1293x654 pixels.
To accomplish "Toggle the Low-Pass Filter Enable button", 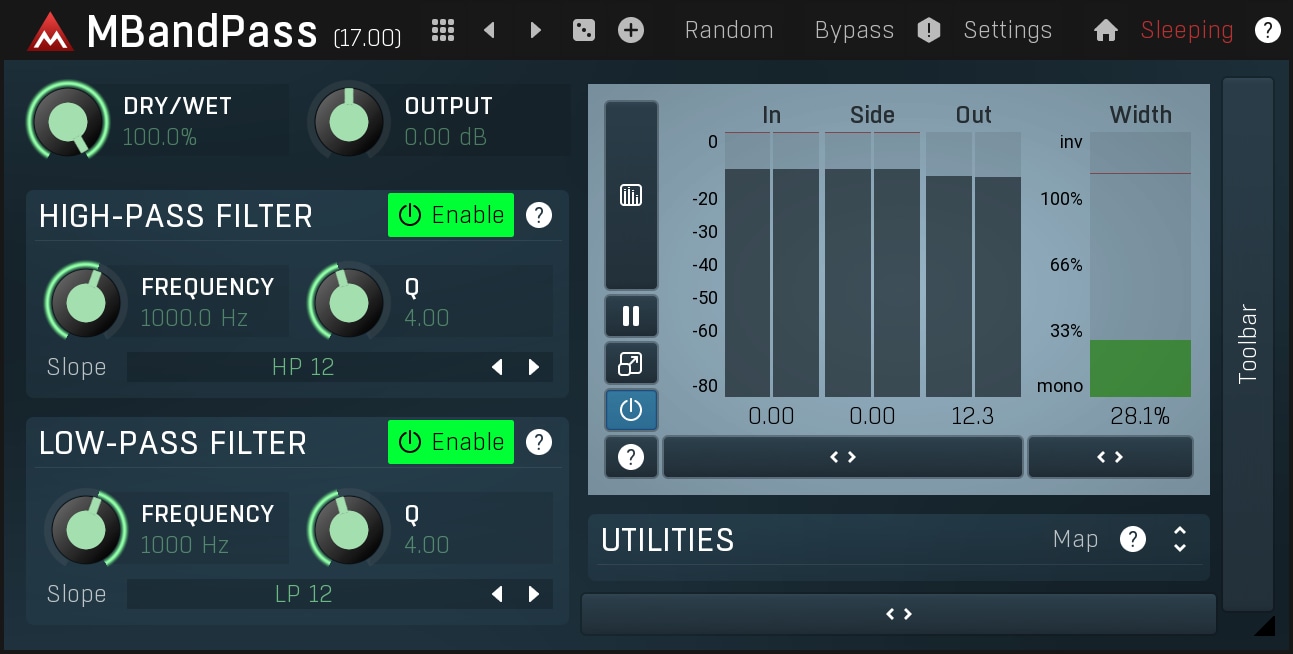I will (x=451, y=442).
